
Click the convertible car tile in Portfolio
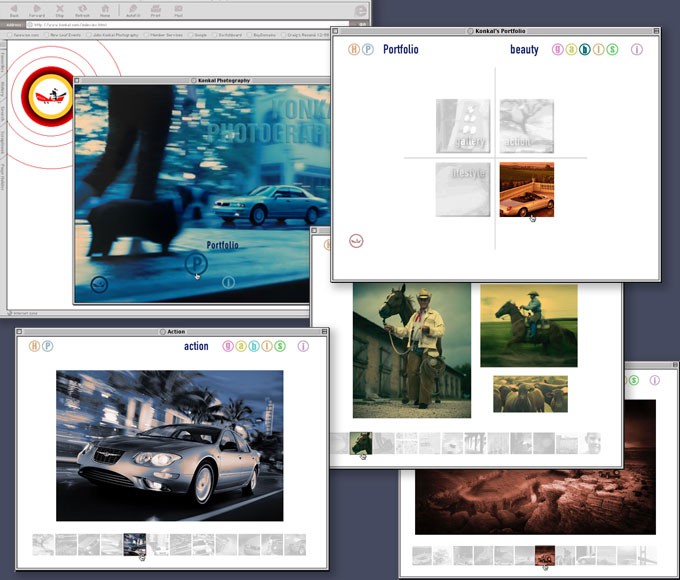pyautogui.click(x=526, y=190)
